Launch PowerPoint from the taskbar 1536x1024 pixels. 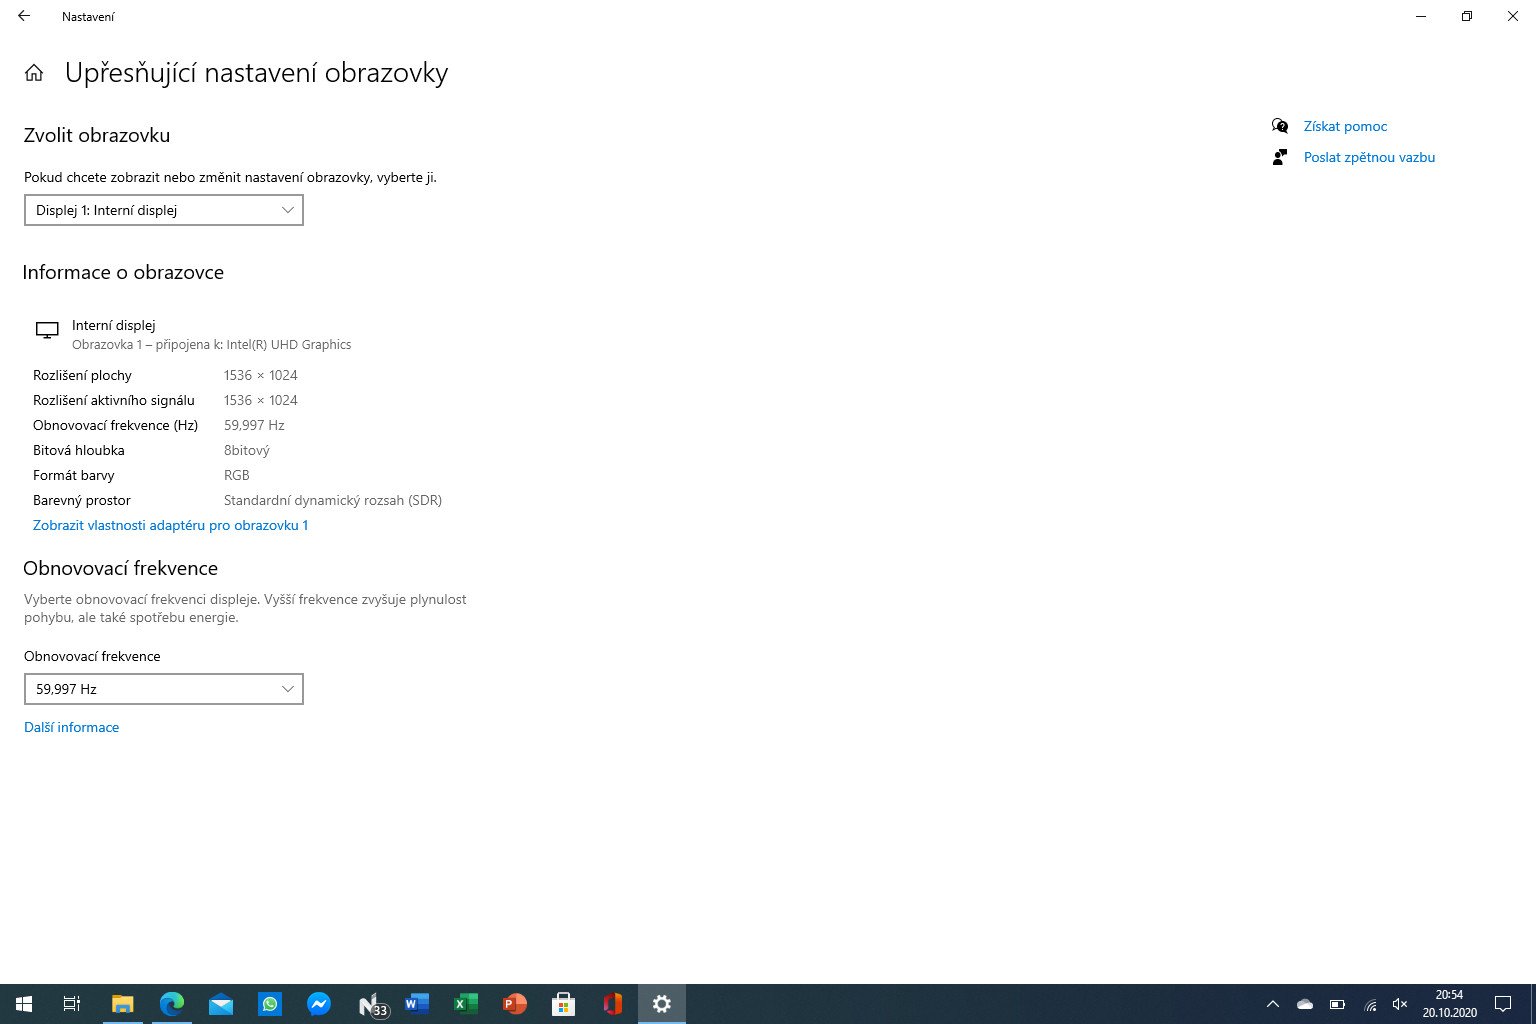(x=514, y=1004)
